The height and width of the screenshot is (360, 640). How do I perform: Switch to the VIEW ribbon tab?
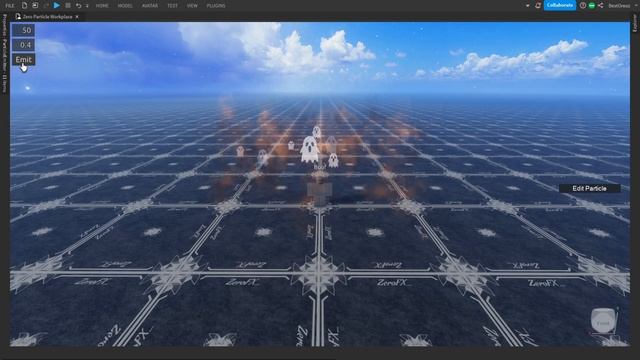pyautogui.click(x=192, y=6)
